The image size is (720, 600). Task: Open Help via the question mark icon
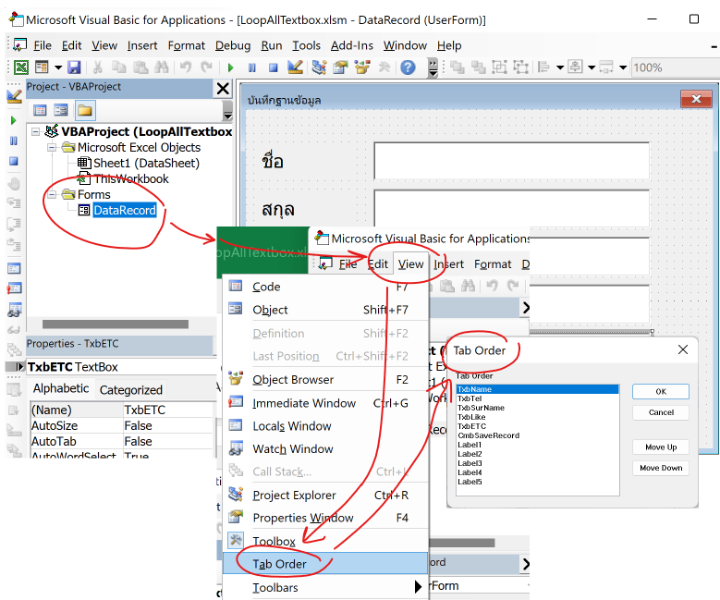pos(408,67)
